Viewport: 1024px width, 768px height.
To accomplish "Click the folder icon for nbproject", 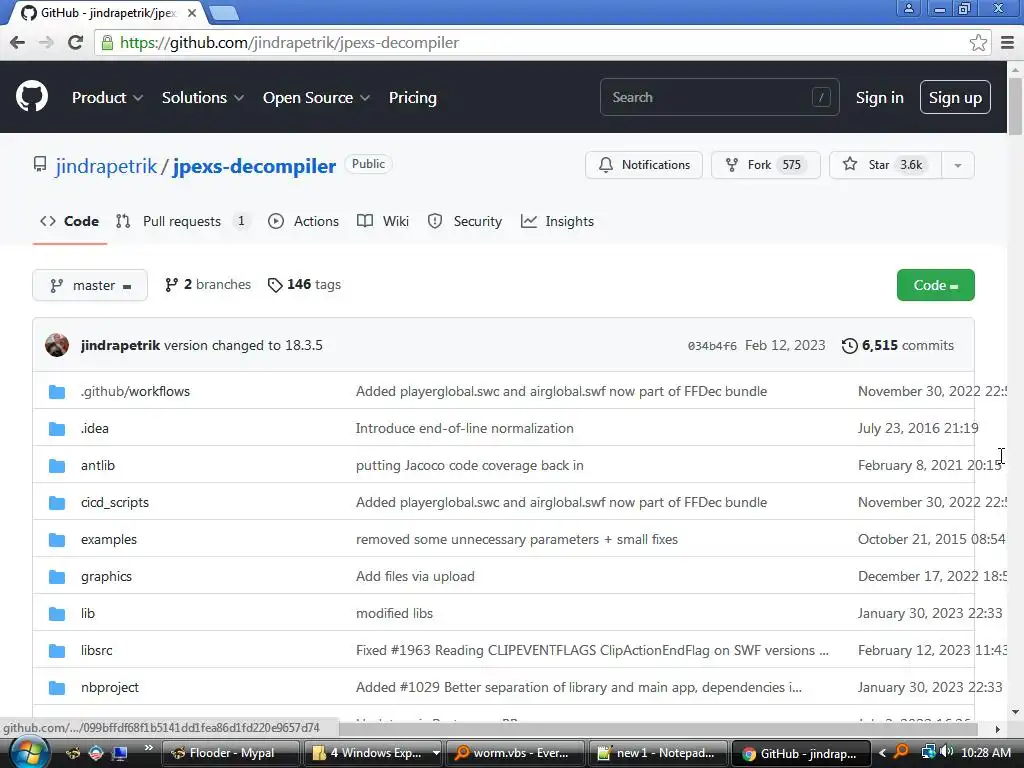I will 57,688.
